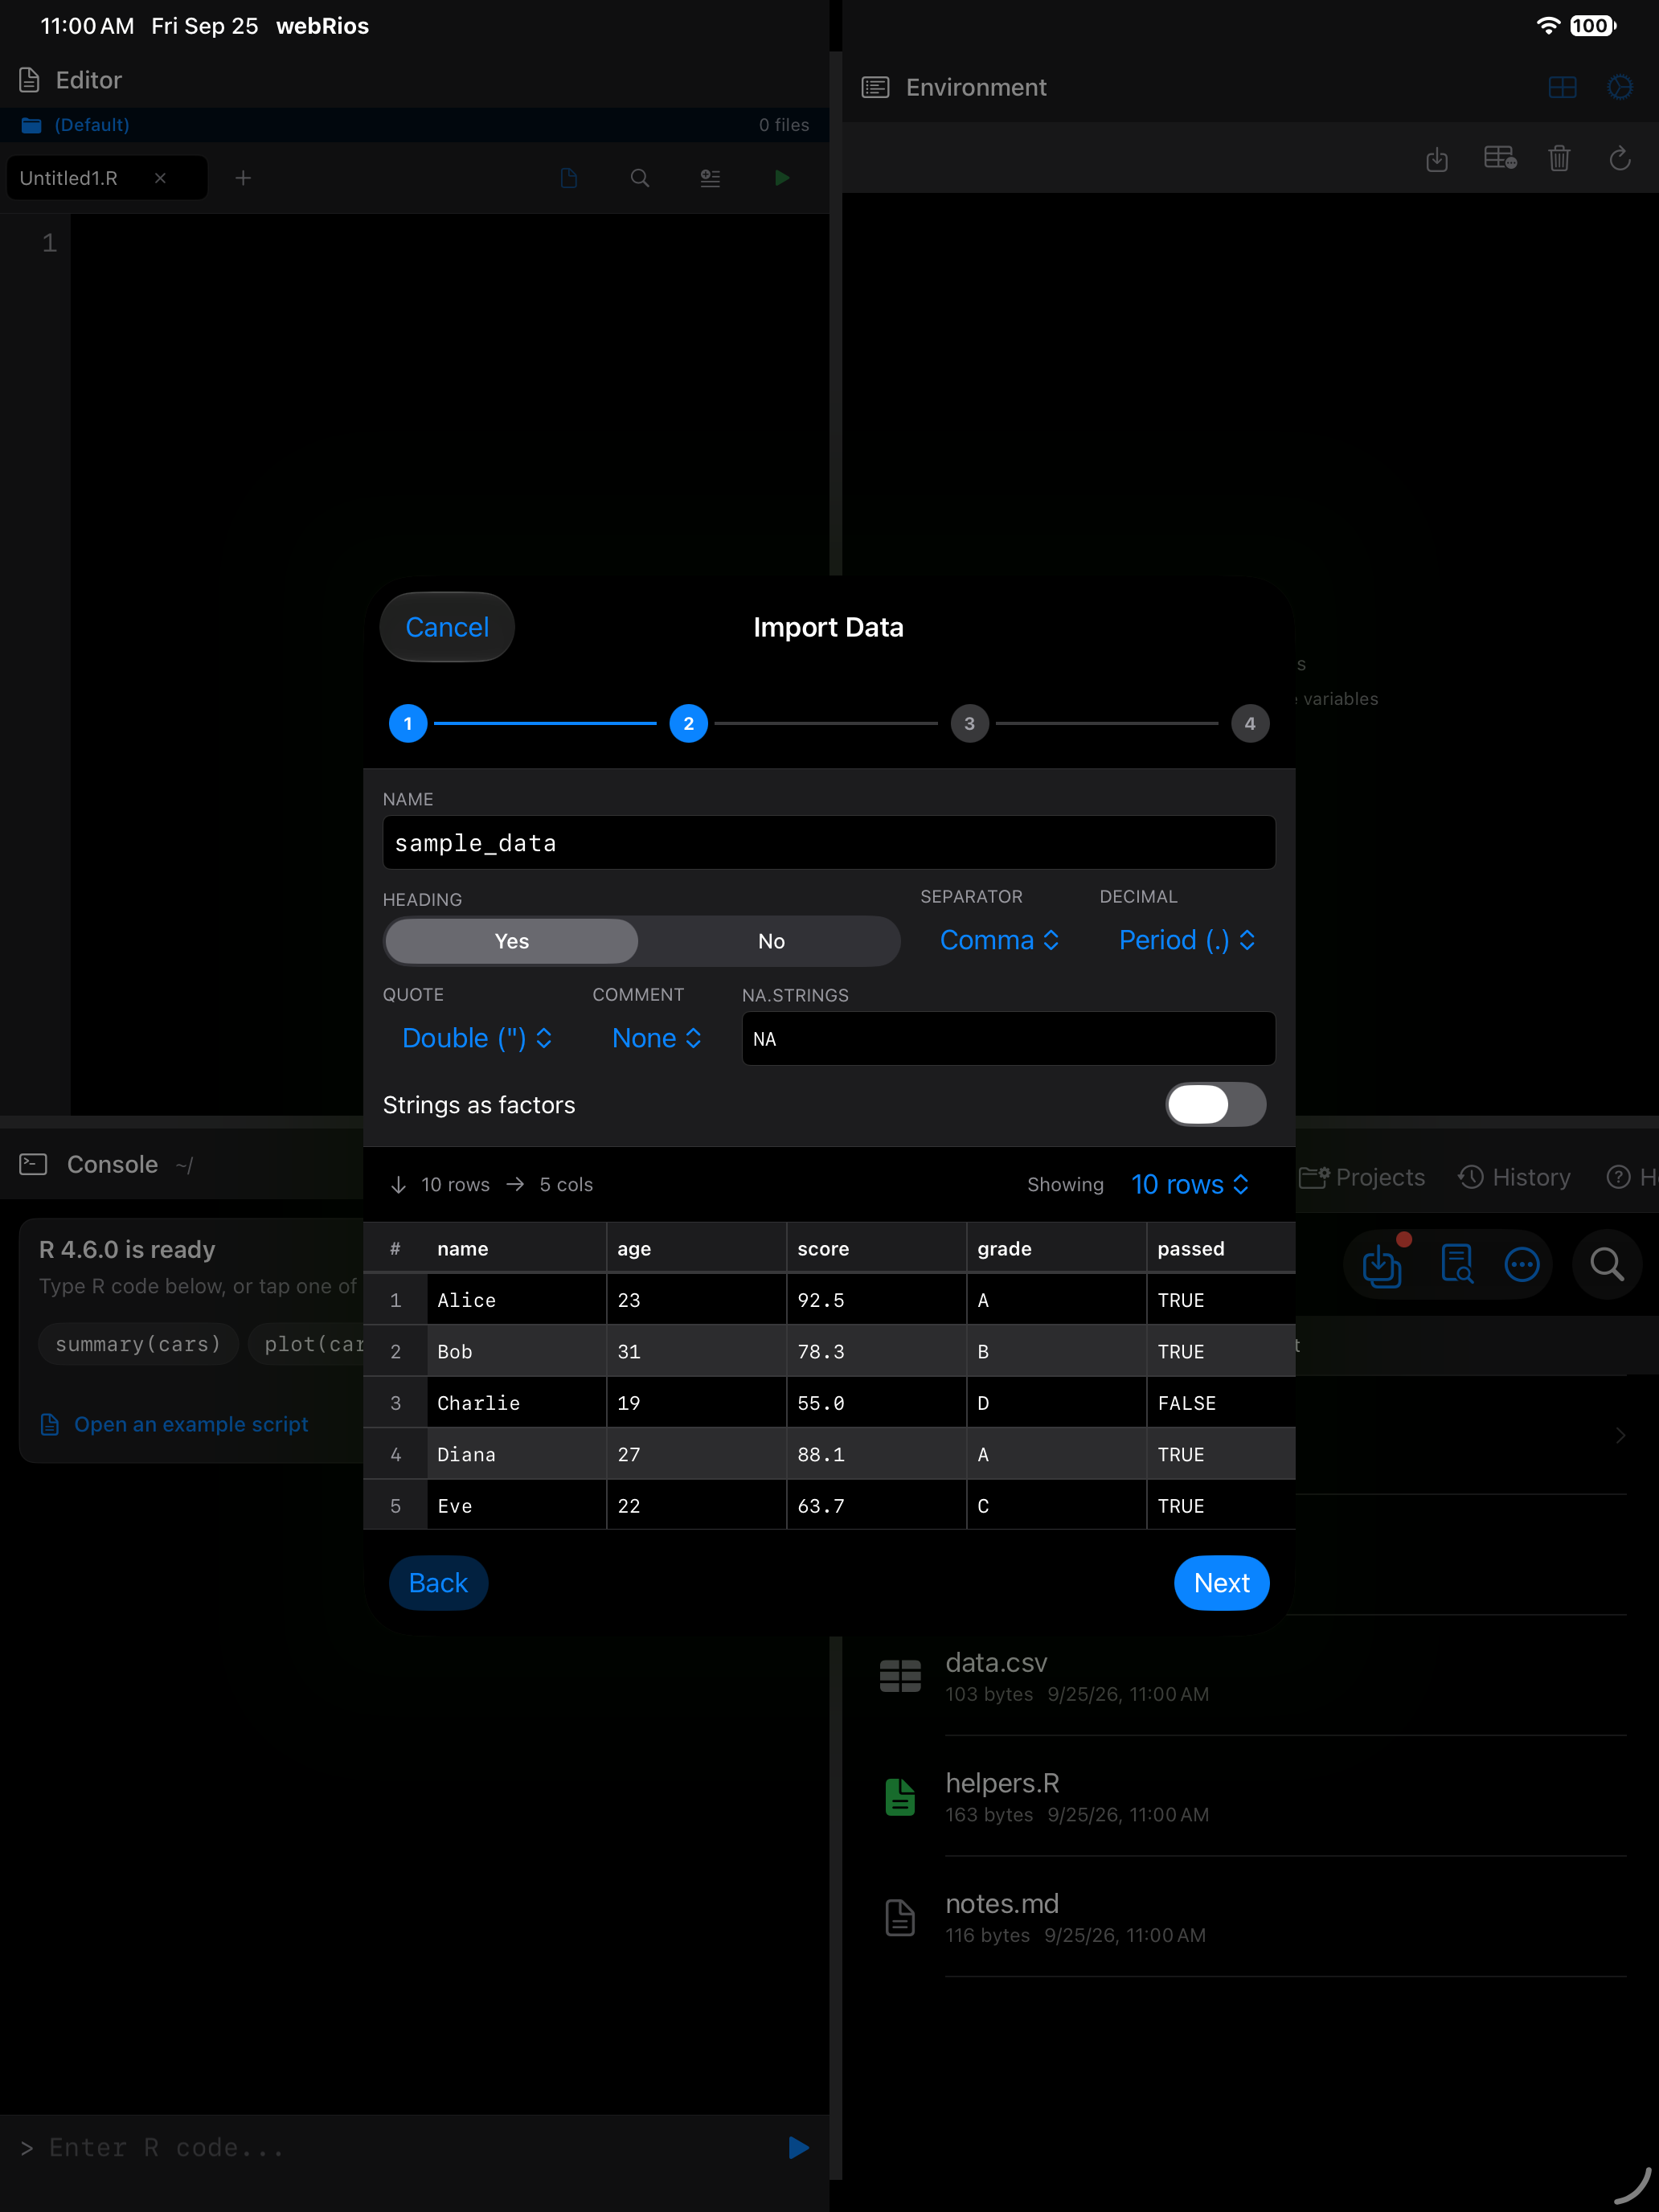Send console command with play arrow

click(x=798, y=2147)
